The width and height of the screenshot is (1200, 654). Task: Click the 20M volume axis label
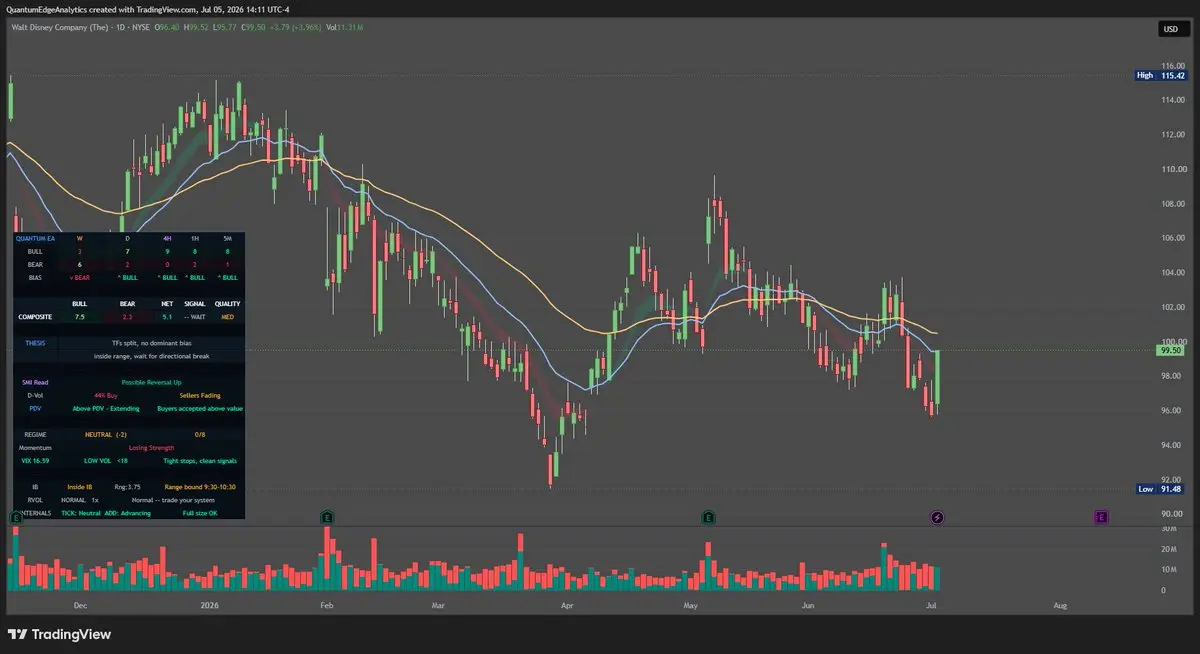(1167, 549)
